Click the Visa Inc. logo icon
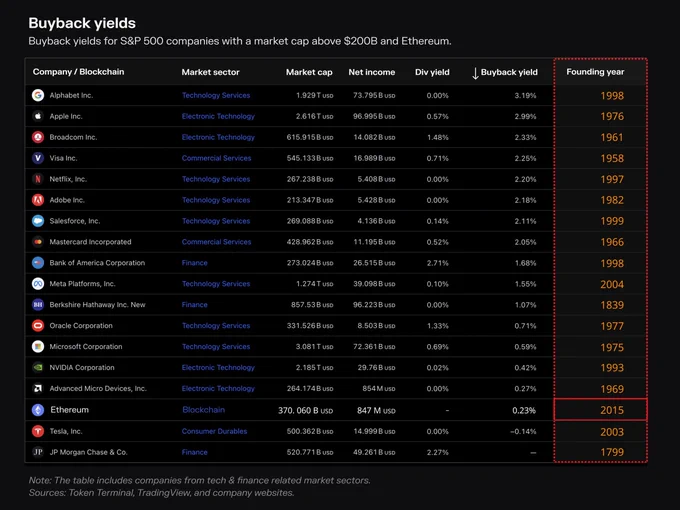Image resolution: width=680 pixels, height=510 pixels. point(38,158)
